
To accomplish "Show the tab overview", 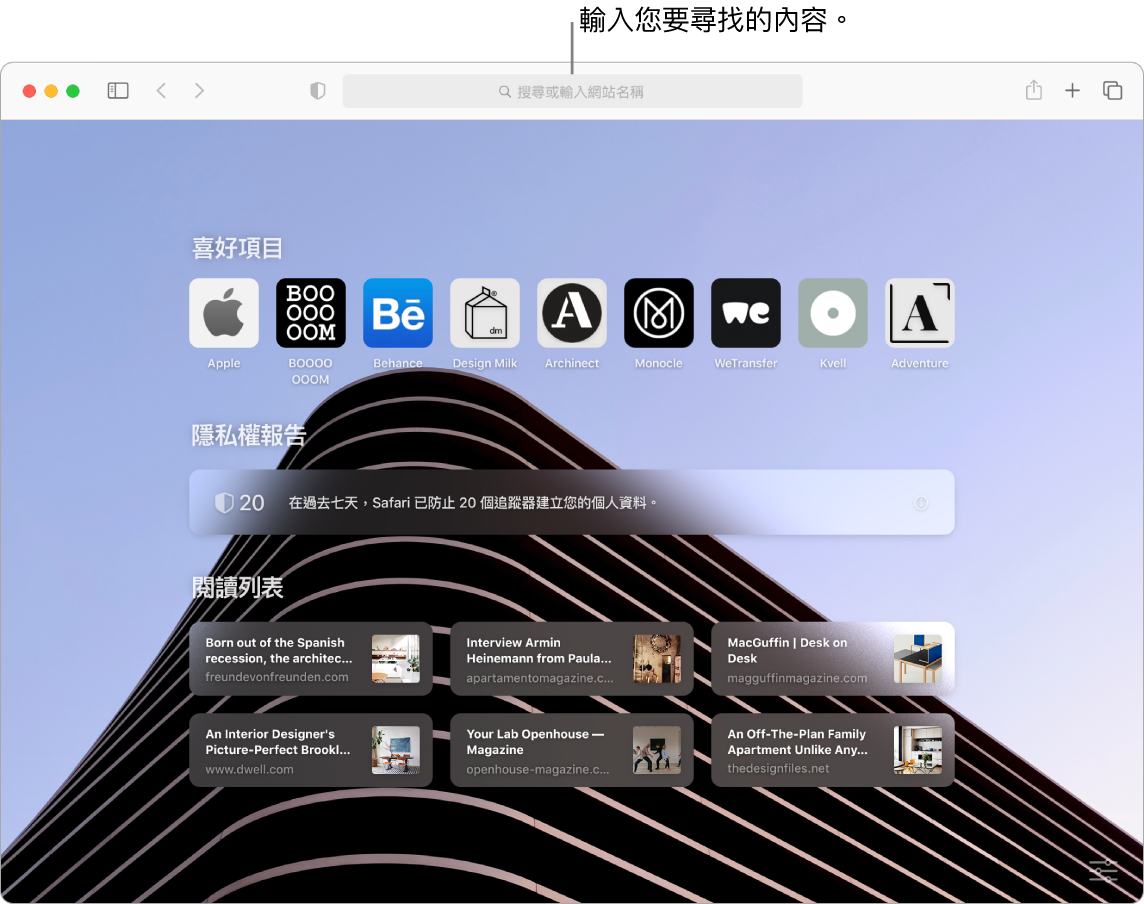I will 1112,90.
